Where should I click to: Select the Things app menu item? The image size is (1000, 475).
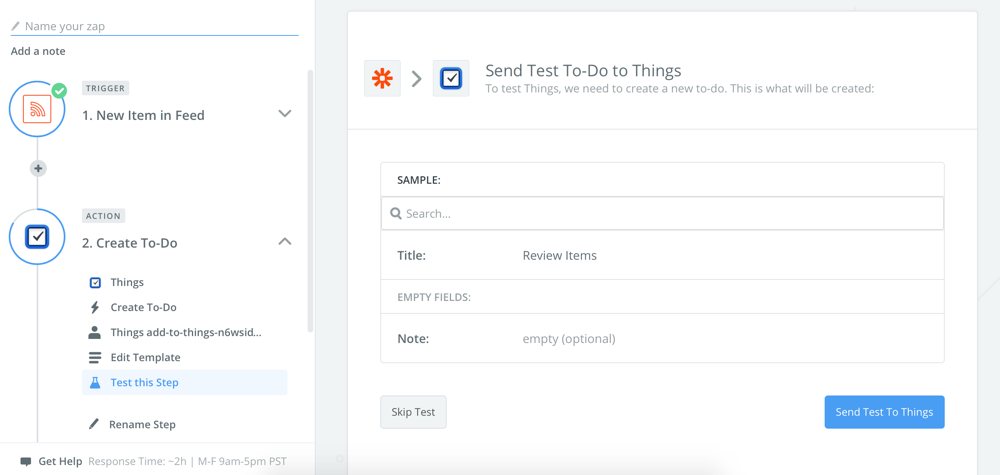click(x=127, y=282)
